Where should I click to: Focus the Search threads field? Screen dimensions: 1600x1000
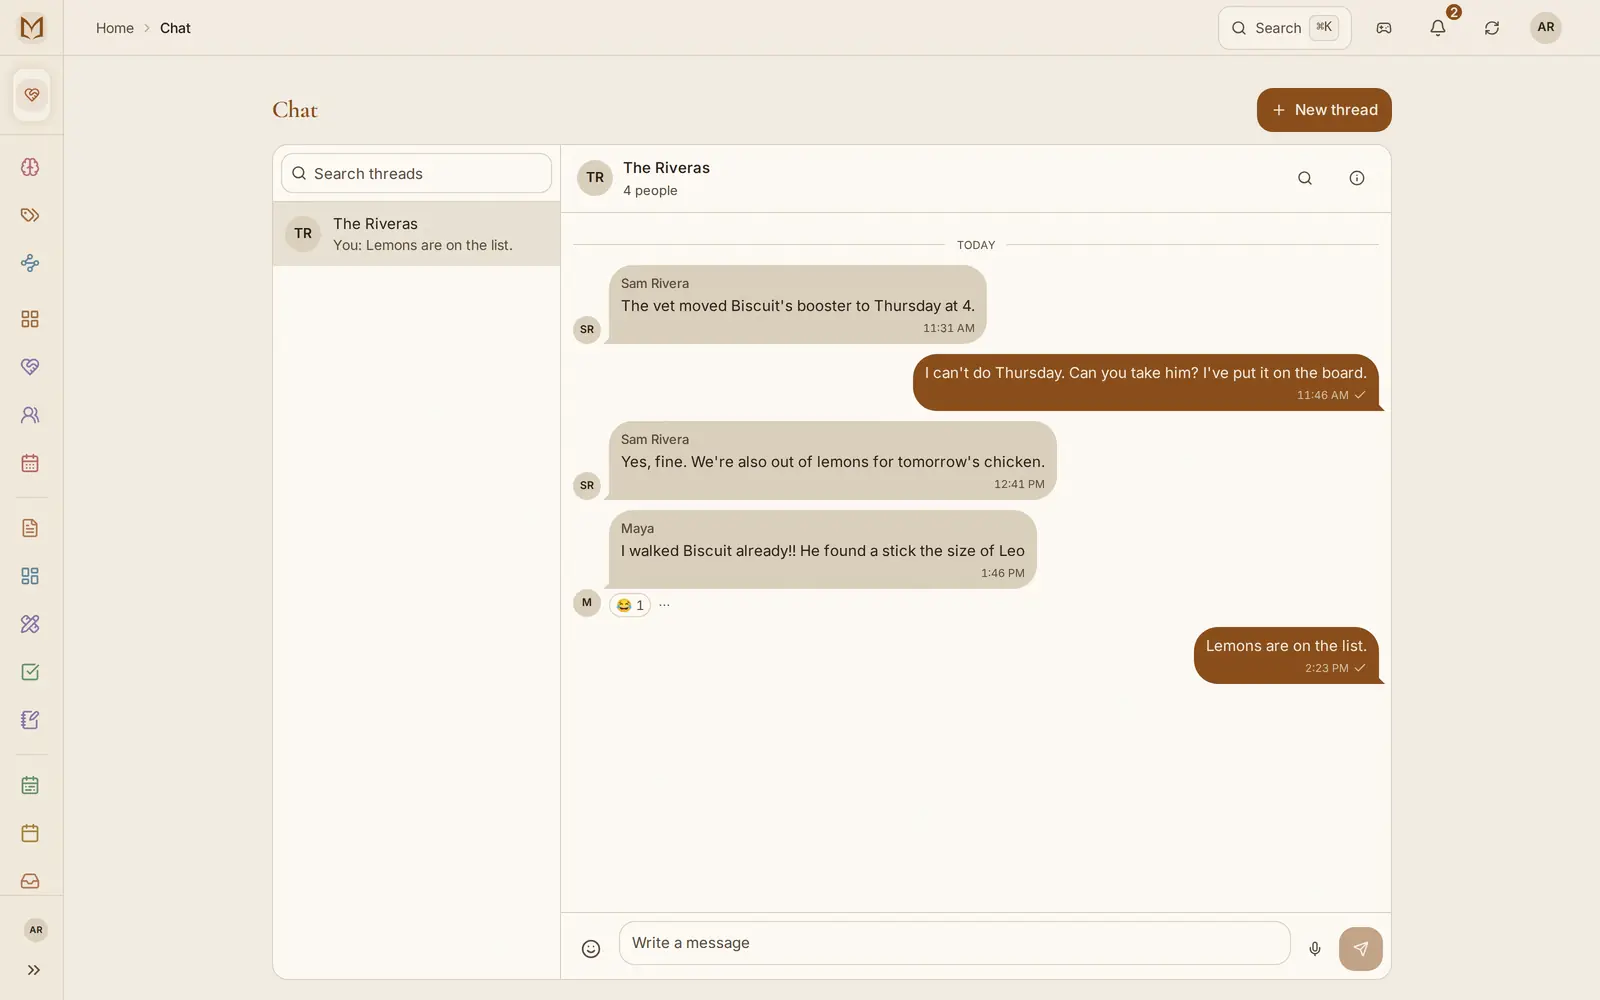(416, 173)
